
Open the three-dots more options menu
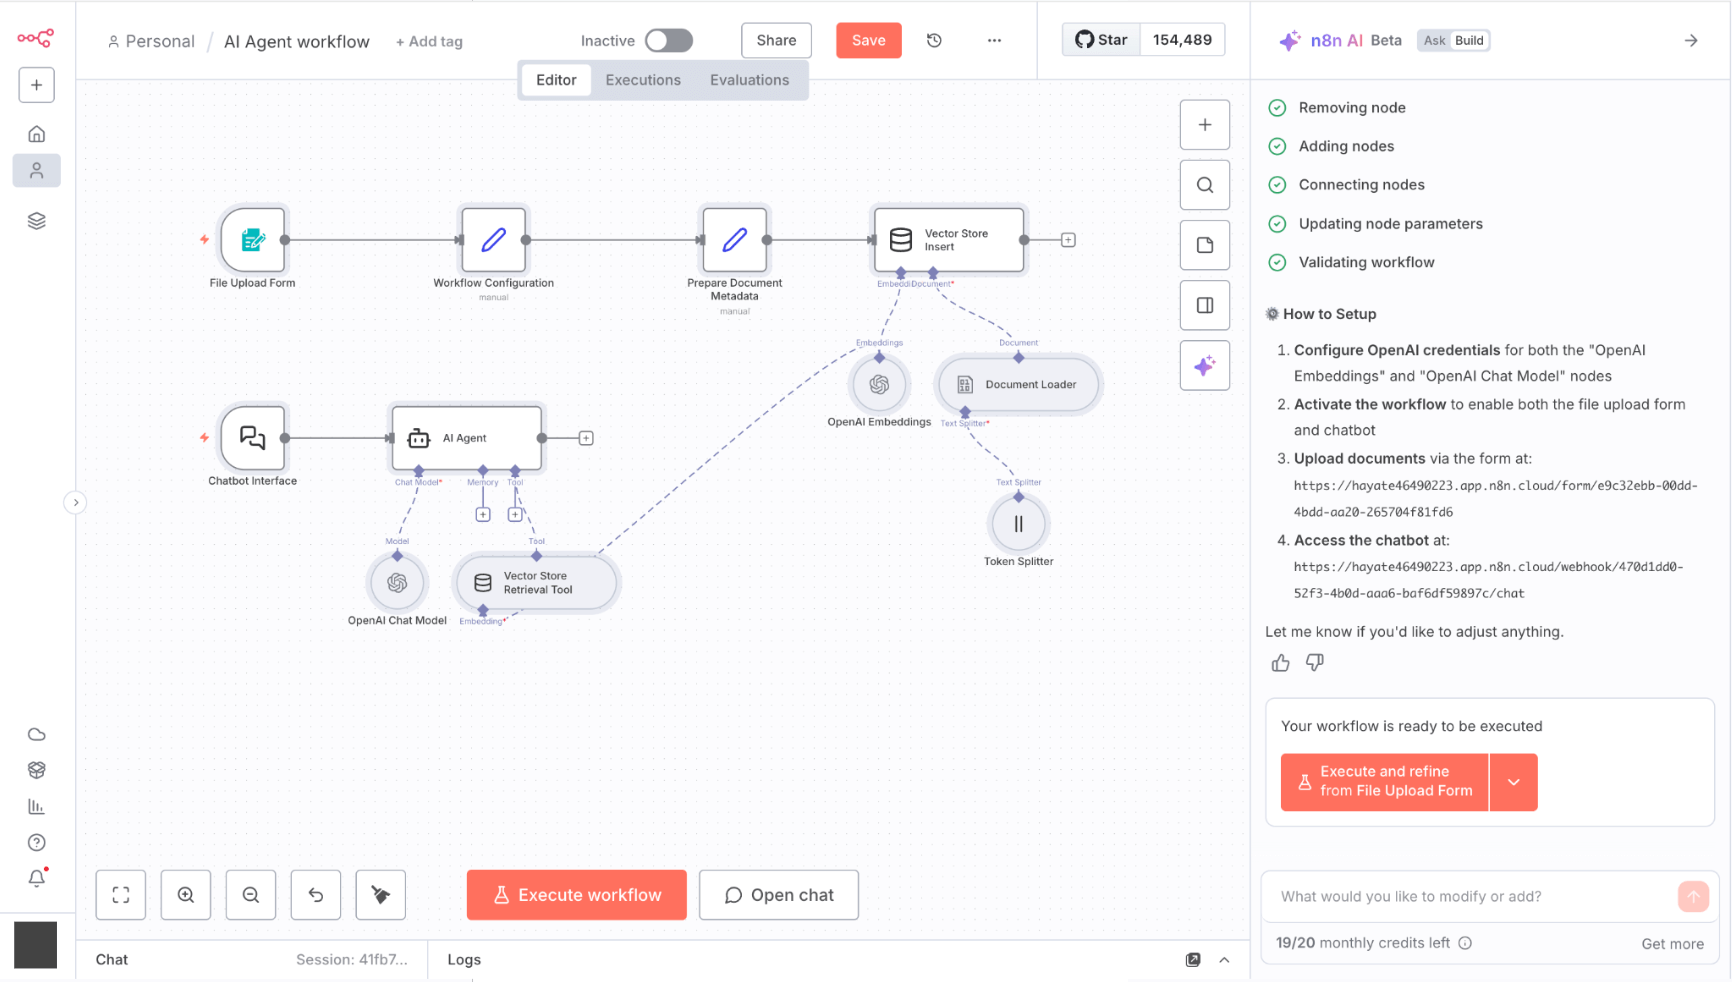click(x=994, y=40)
